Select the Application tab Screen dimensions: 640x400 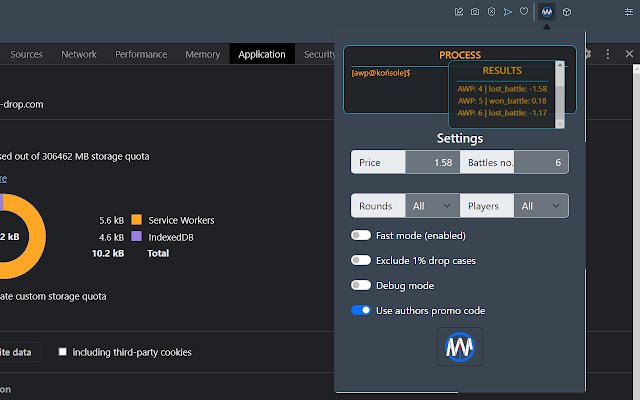tap(262, 54)
